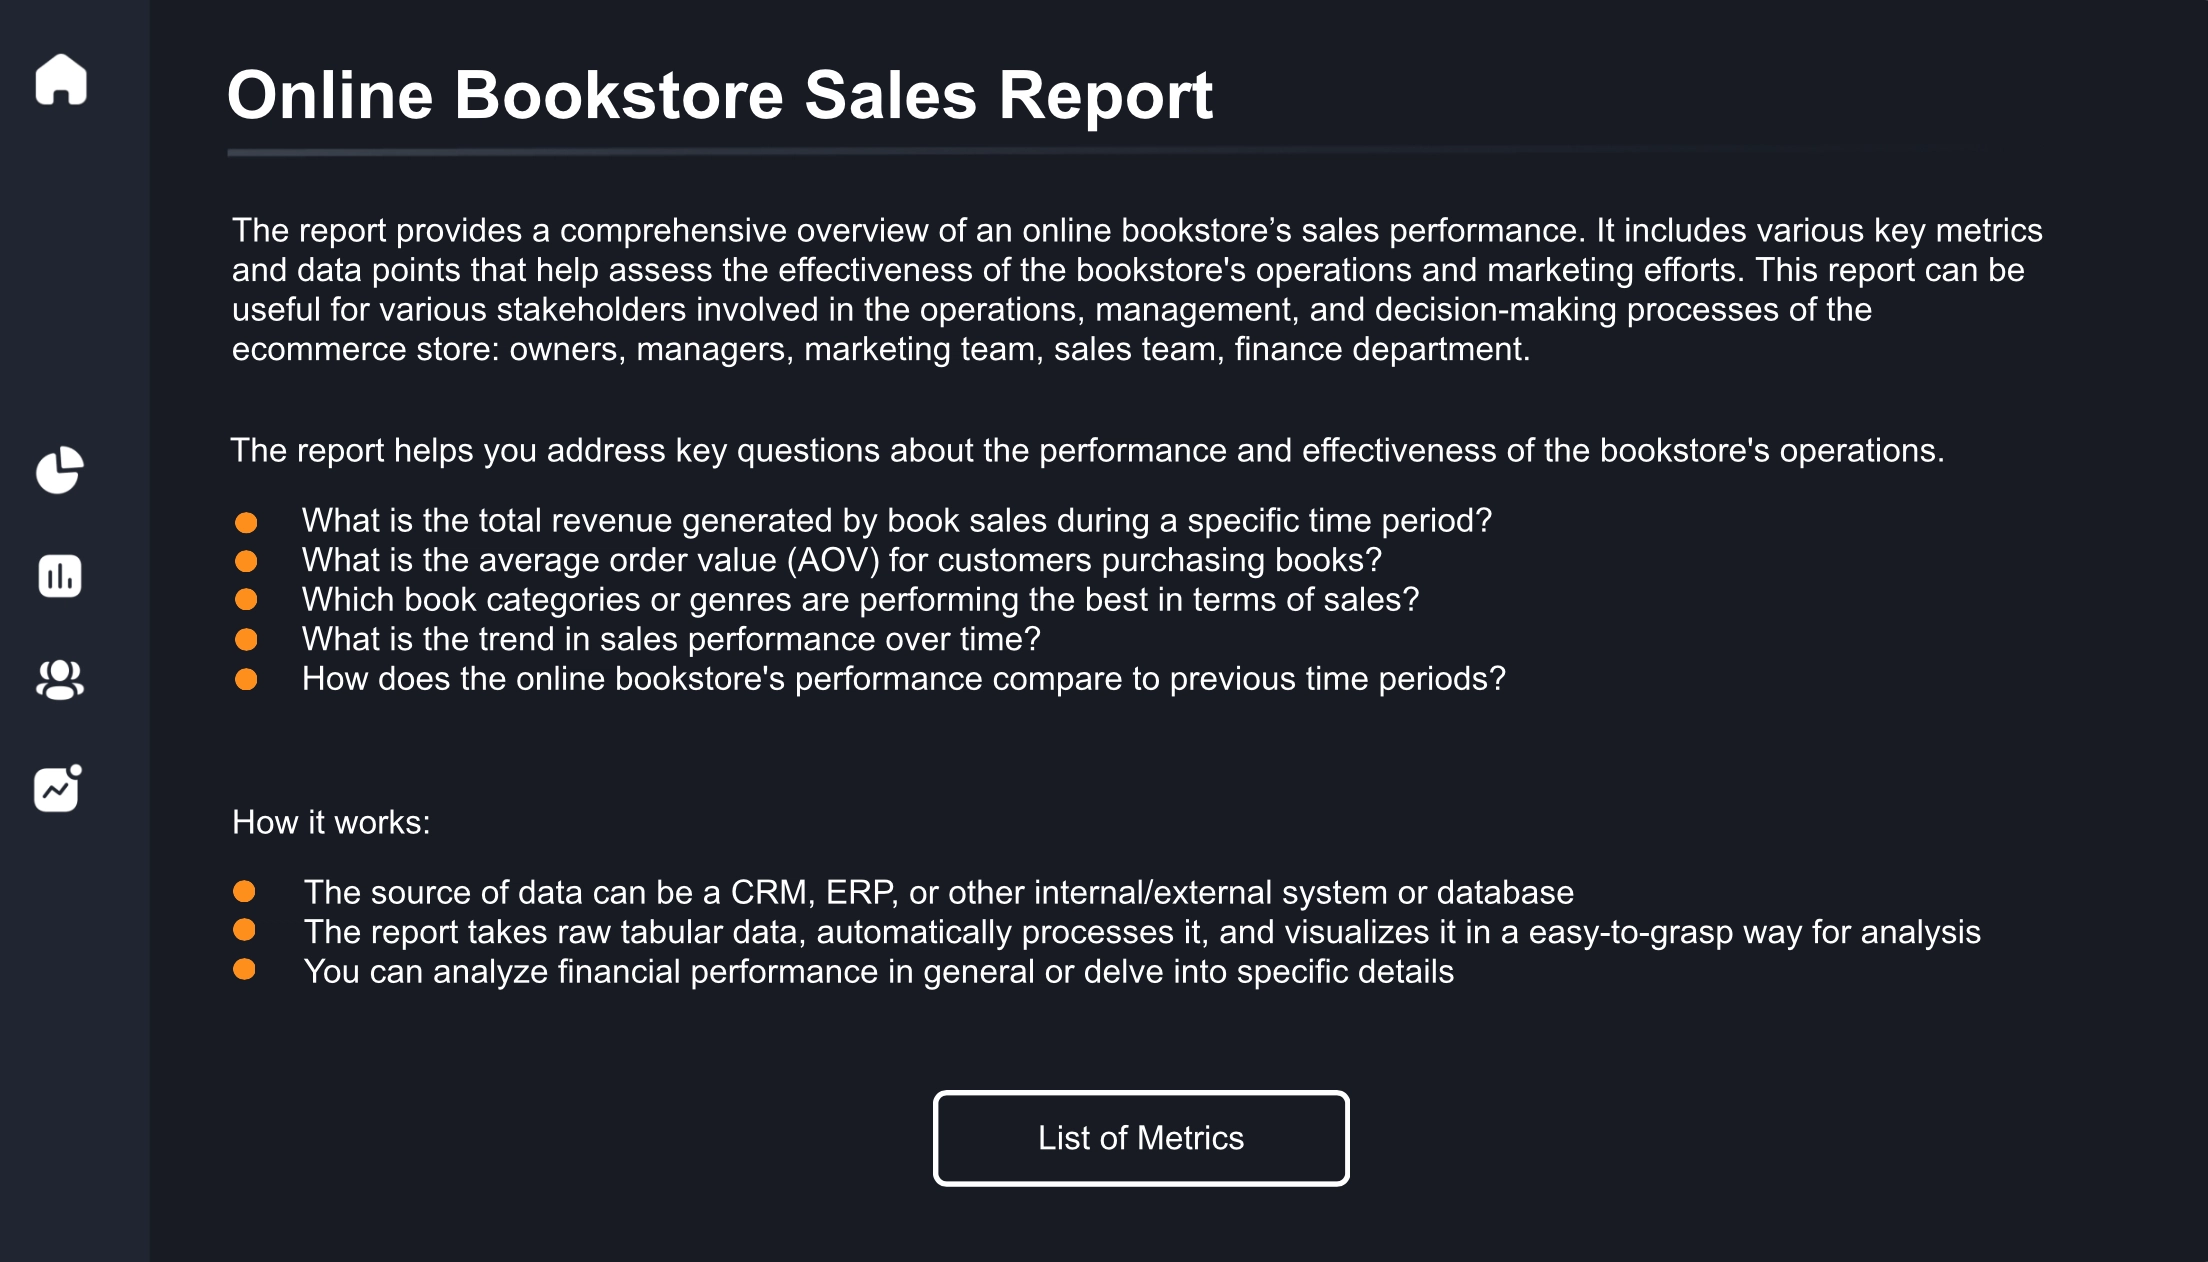Click the financial performance analysis bullet

pyautogui.click(x=880, y=969)
